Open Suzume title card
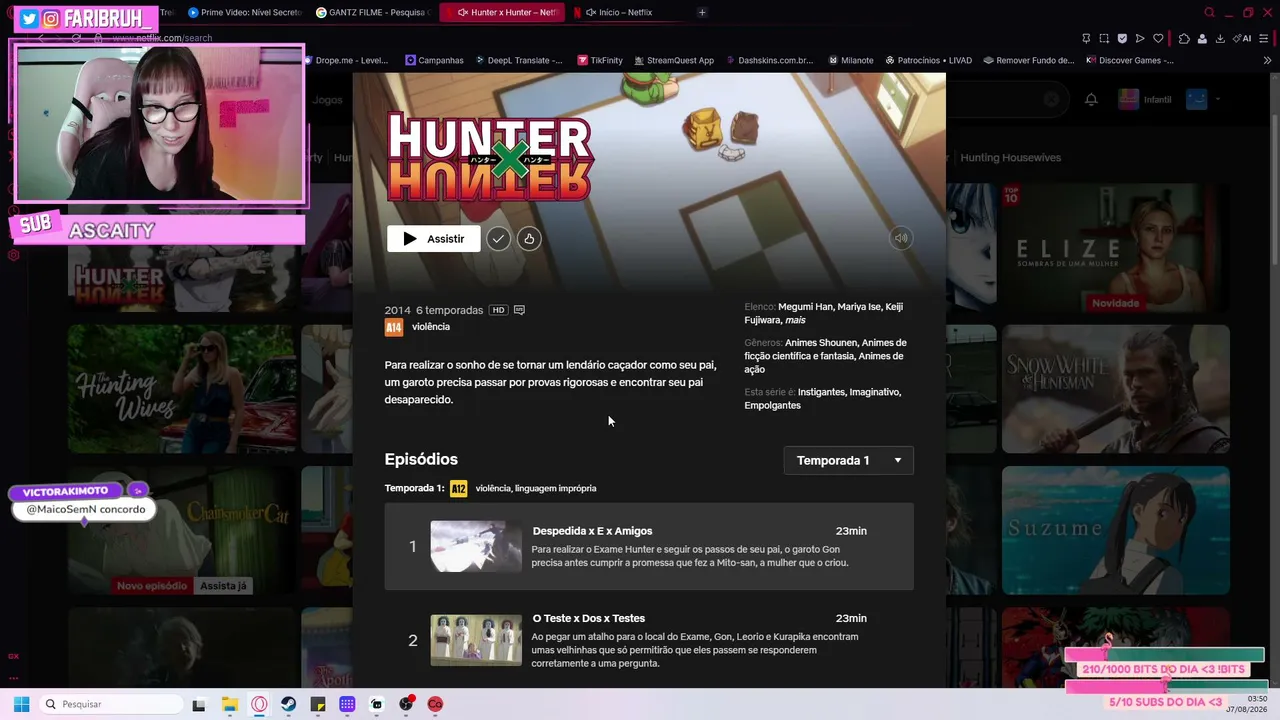 click(1116, 530)
